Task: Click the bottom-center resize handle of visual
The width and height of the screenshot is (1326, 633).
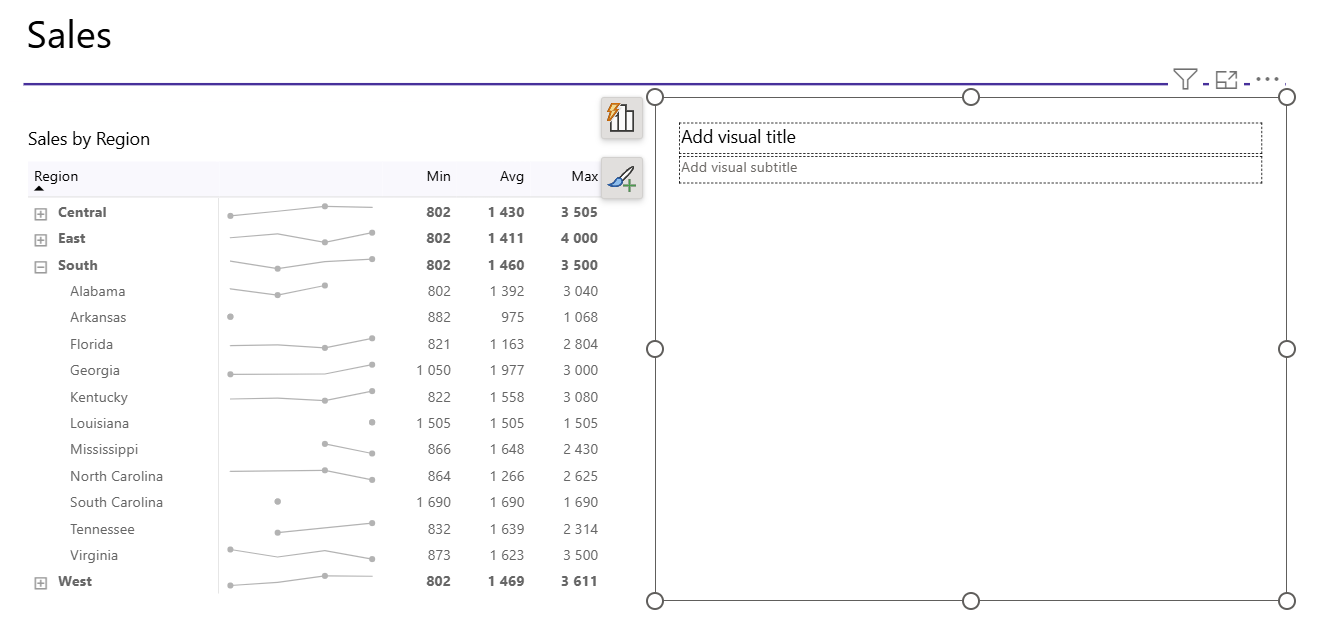Action: 970,600
